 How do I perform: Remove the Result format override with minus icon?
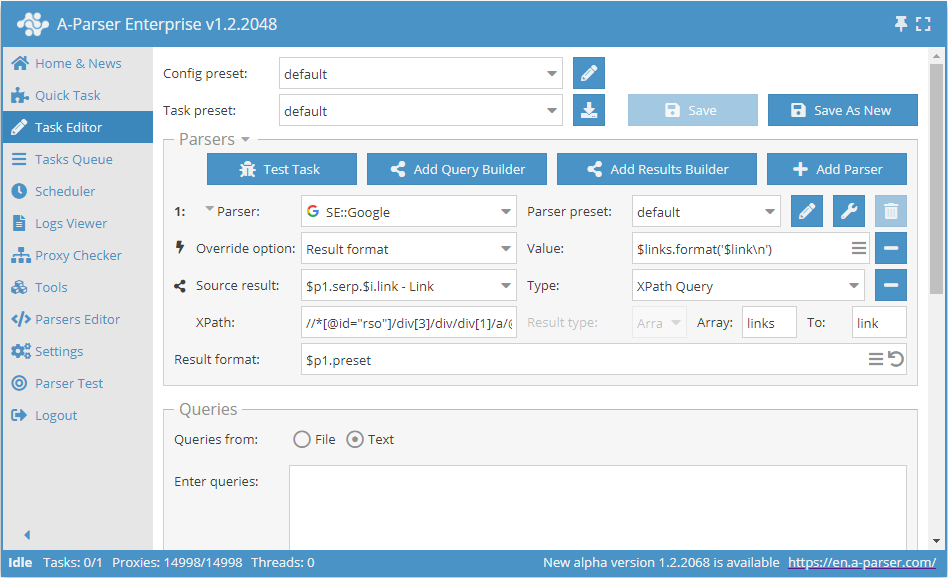pyautogui.click(x=890, y=247)
